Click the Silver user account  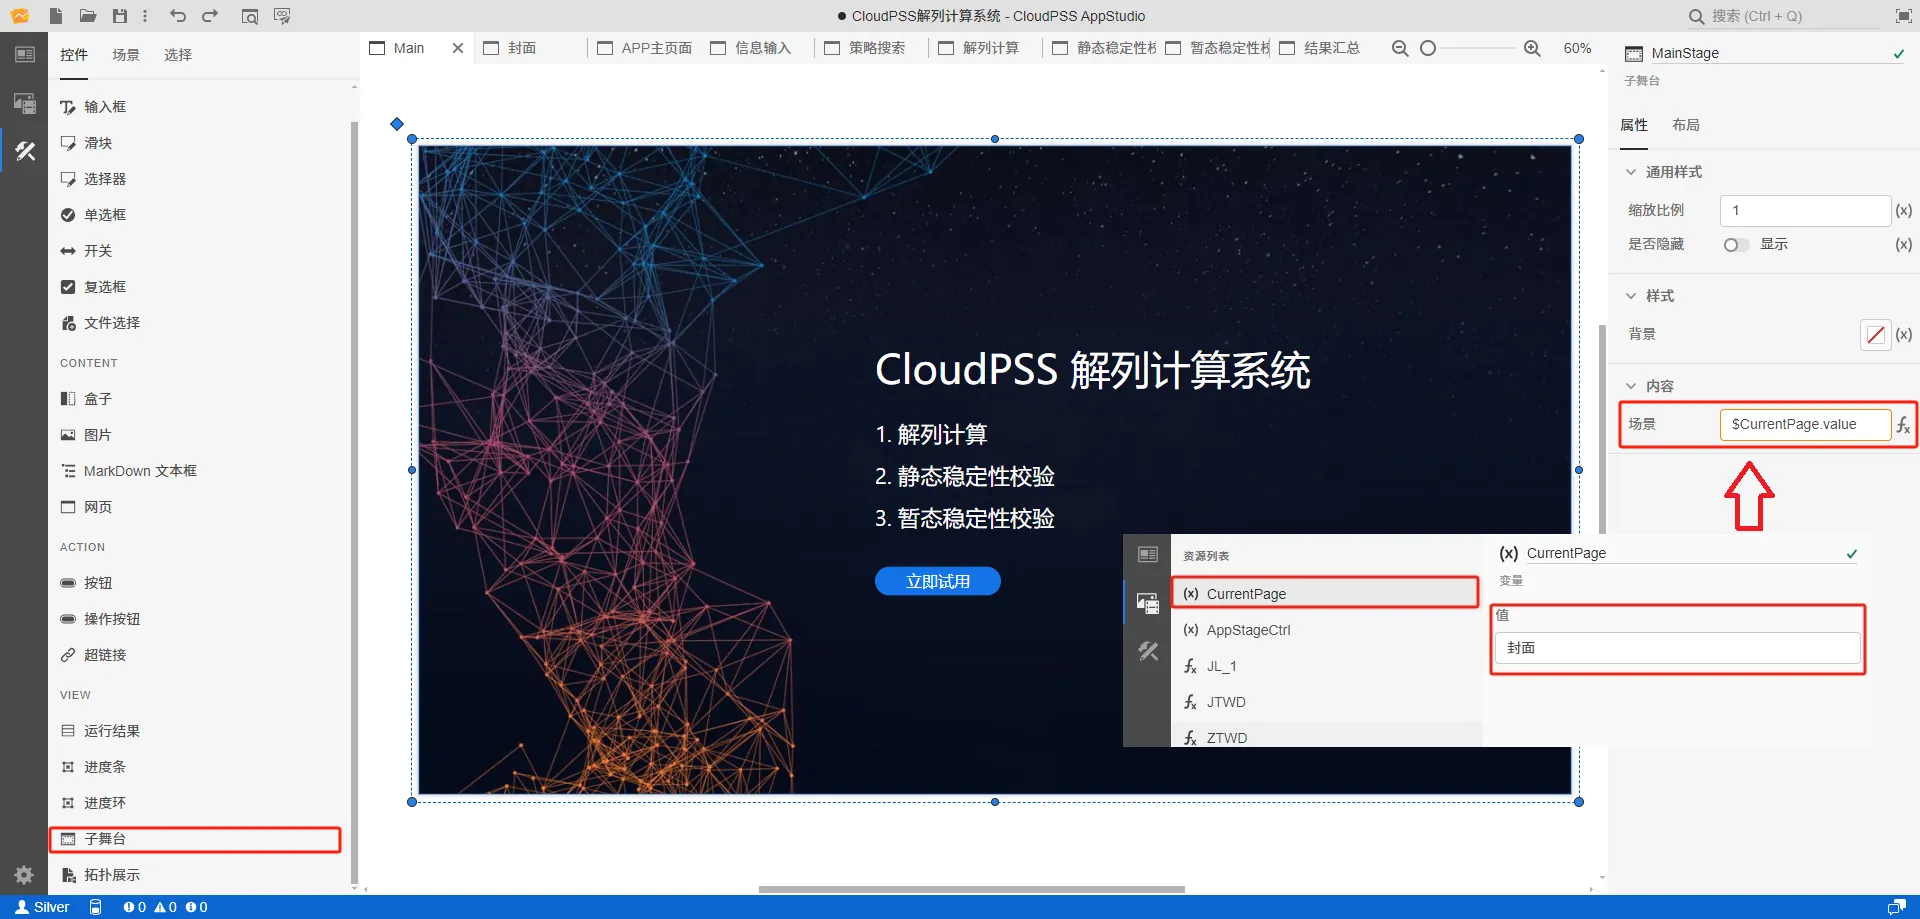(42, 907)
